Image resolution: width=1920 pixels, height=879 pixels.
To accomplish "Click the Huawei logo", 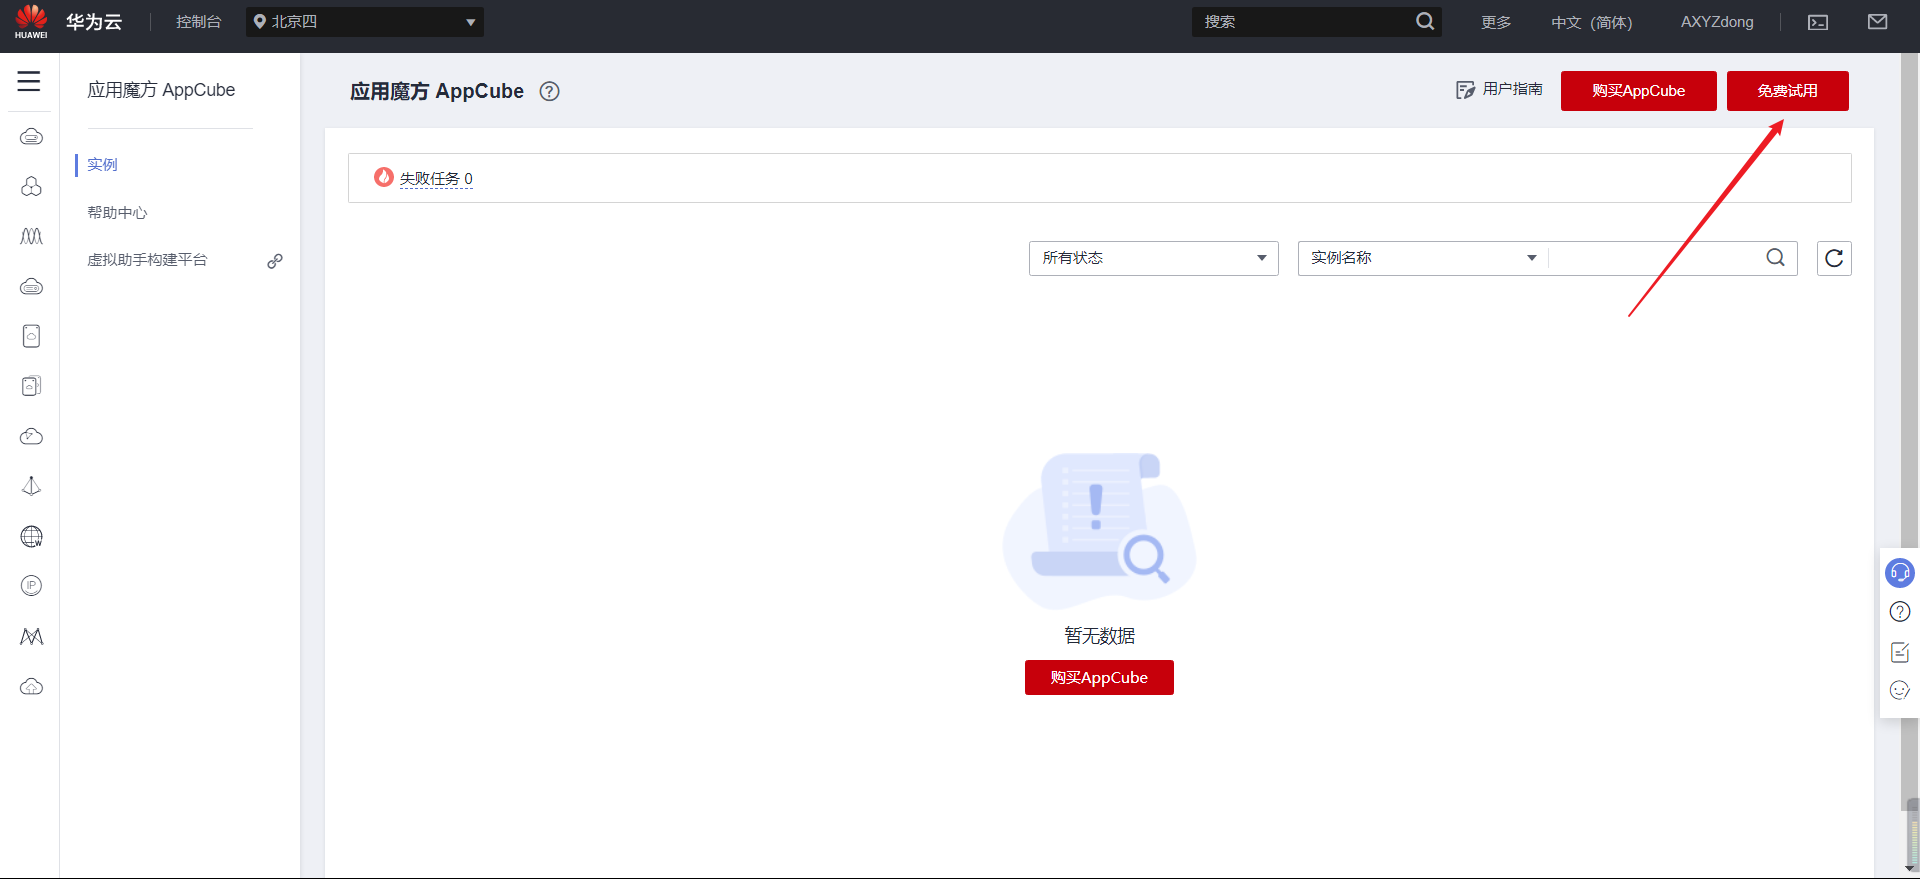I will click(31, 22).
